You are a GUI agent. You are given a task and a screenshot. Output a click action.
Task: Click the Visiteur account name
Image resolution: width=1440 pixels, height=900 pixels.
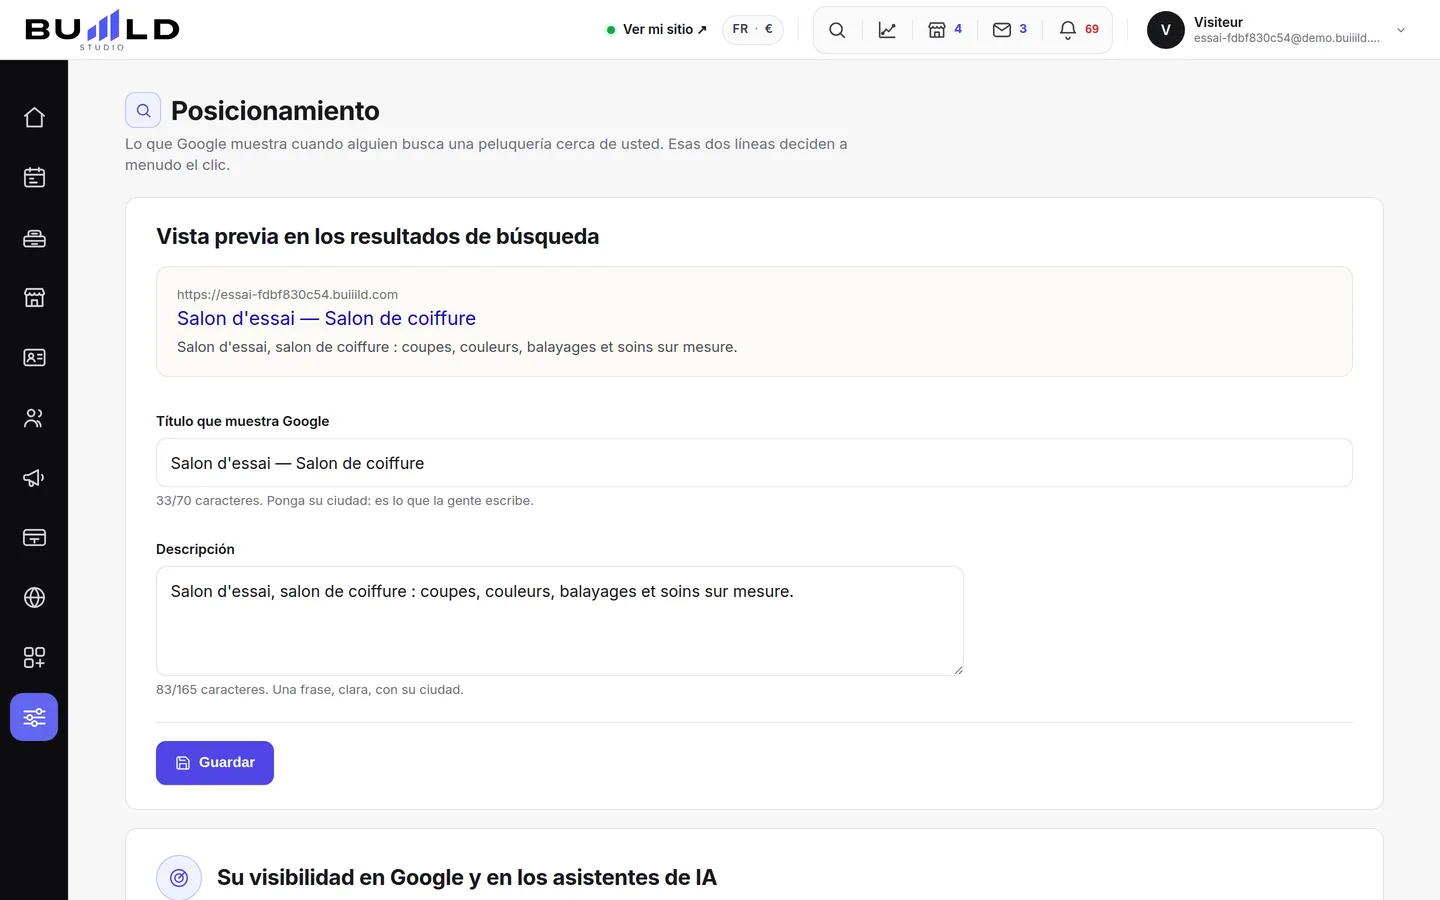pyautogui.click(x=1218, y=22)
